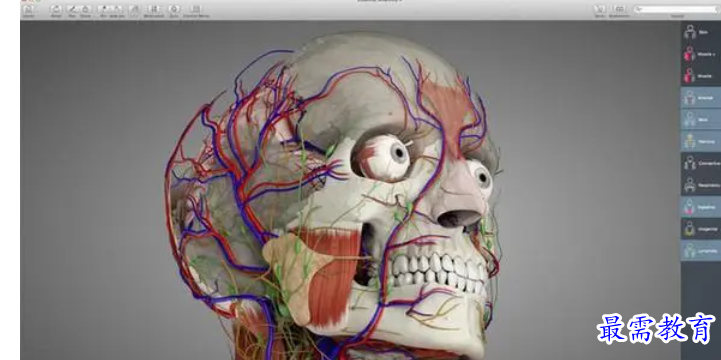Show the Respiratory system layer
721x360 pixels.
[x=701, y=185]
